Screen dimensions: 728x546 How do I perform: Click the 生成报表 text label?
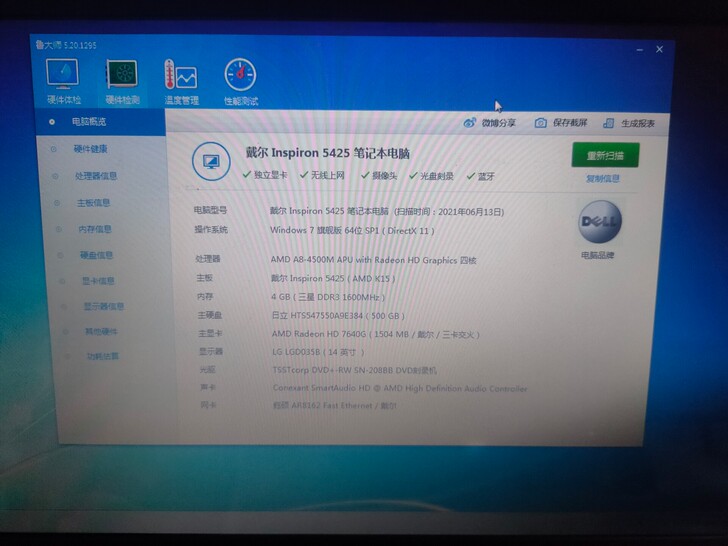coord(638,124)
